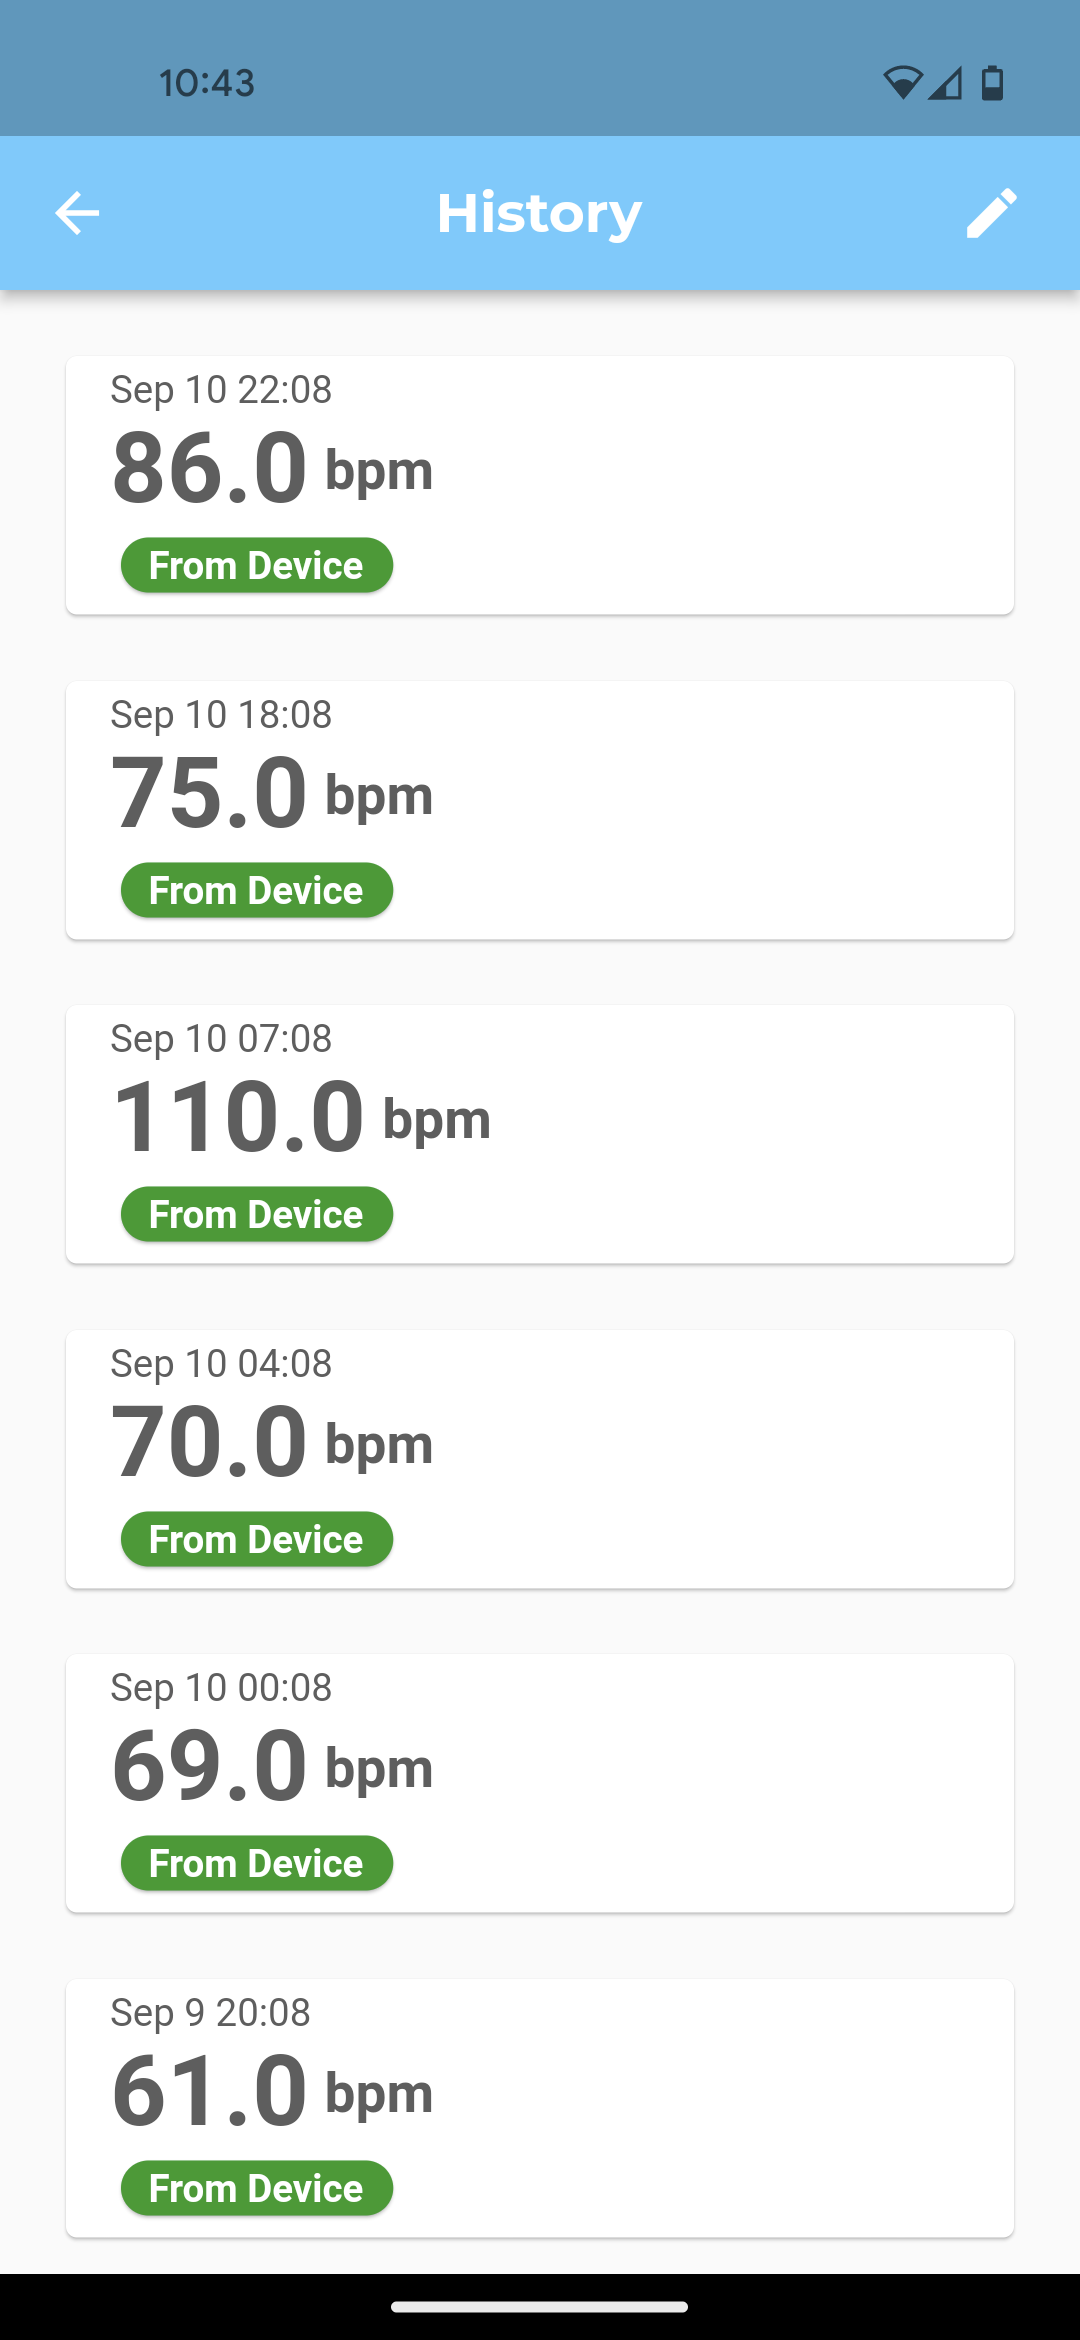Tap From Device badge on 70.0 bpm
Screen dimensions: 1080x2340
257,1539
